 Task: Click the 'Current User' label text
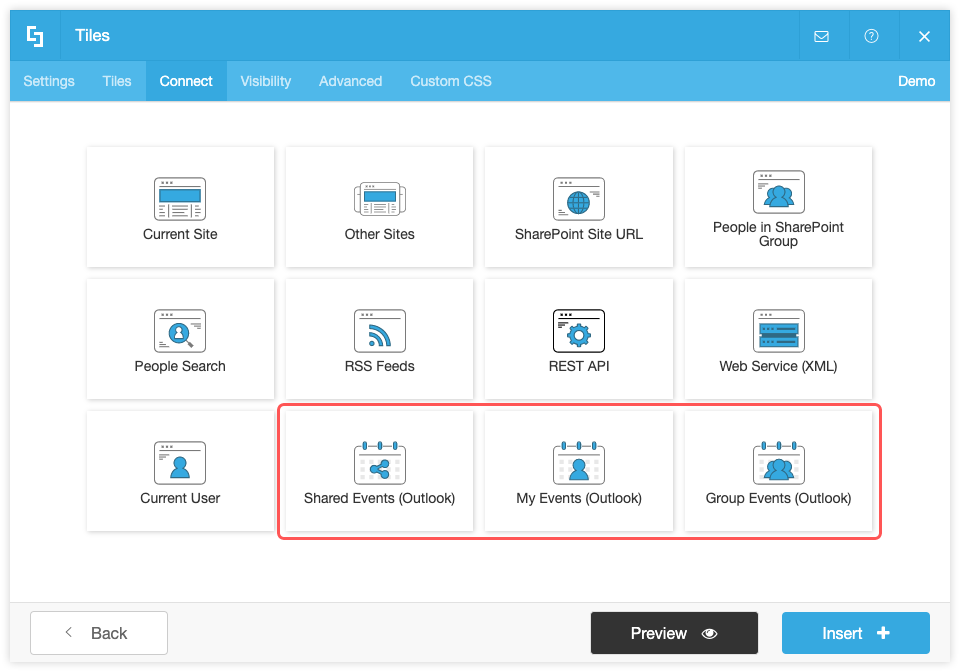coord(180,498)
